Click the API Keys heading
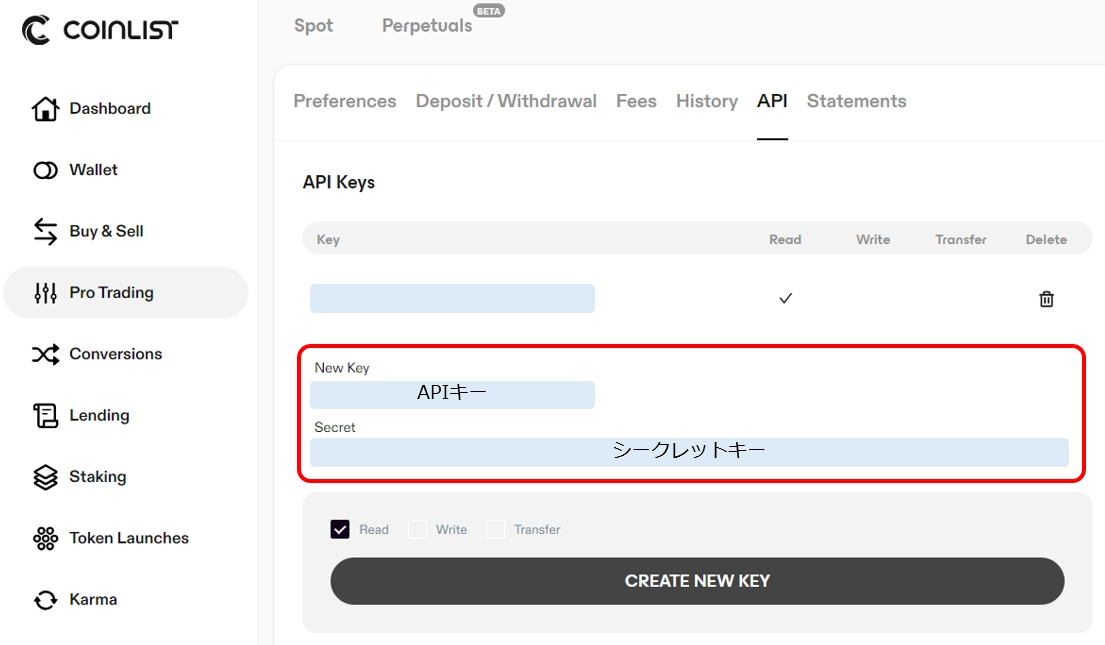Image resolution: width=1105 pixels, height=645 pixels. click(339, 183)
